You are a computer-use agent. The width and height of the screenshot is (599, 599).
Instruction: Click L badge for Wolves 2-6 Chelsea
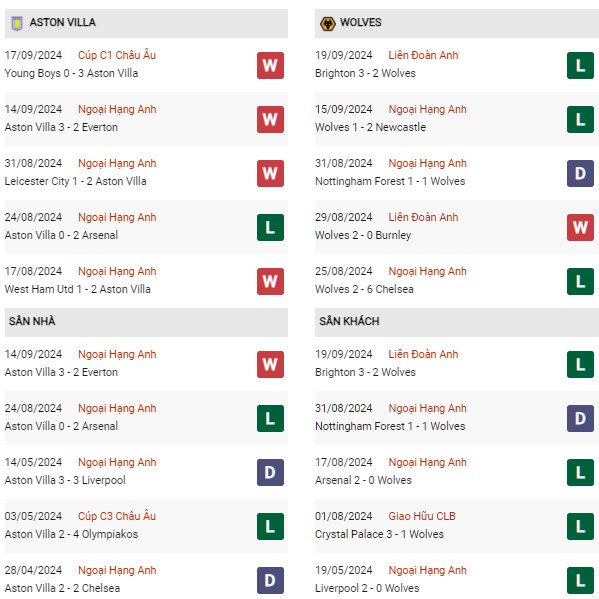[x=580, y=282]
